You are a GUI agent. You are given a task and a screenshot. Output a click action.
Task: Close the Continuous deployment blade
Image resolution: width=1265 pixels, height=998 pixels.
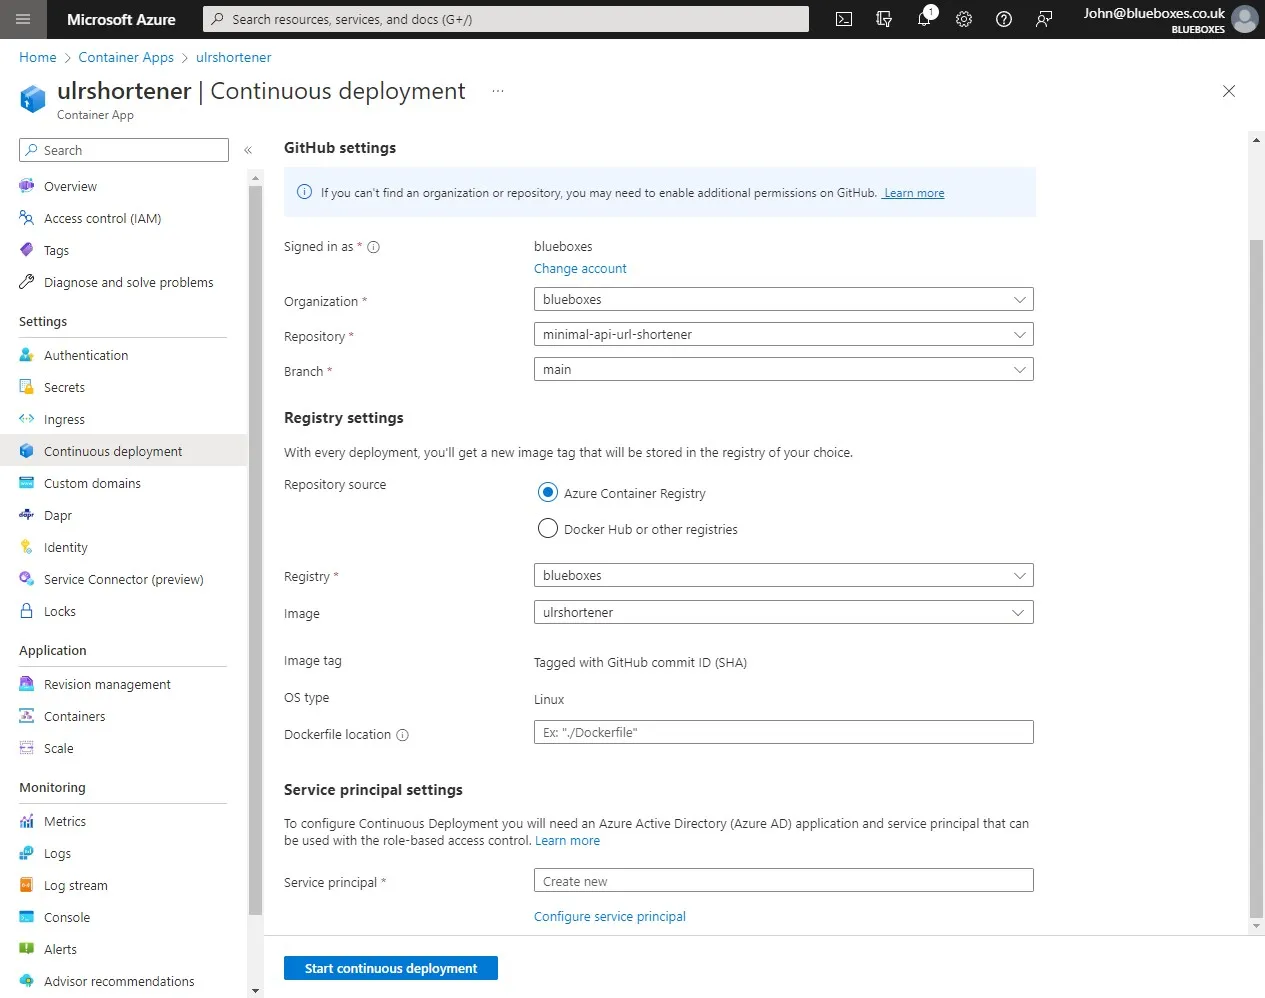click(1229, 91)
